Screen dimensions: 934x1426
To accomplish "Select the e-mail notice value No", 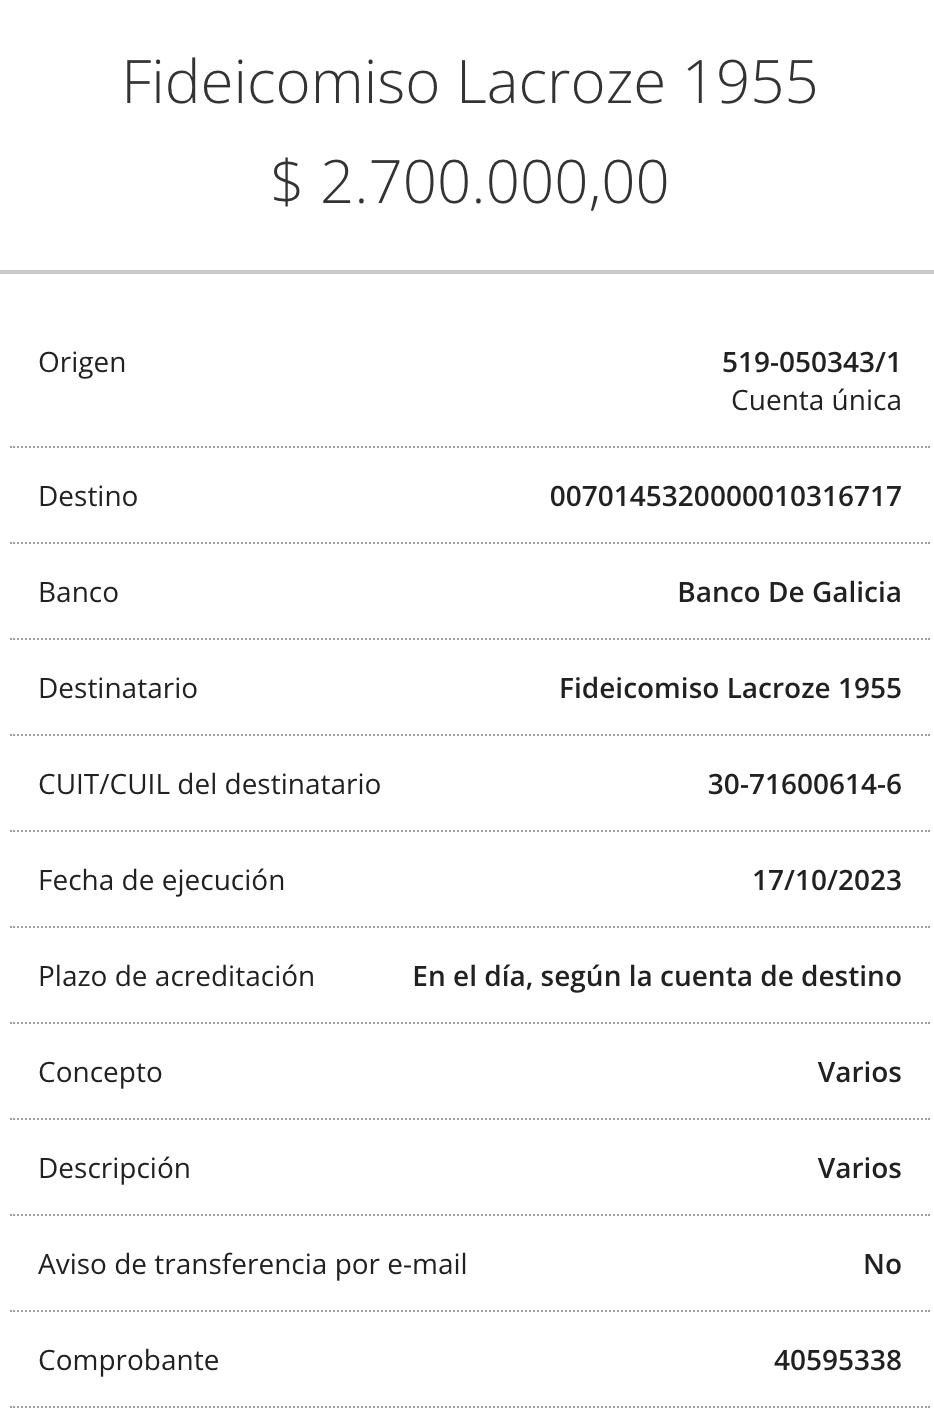I will coord(882,1264).
